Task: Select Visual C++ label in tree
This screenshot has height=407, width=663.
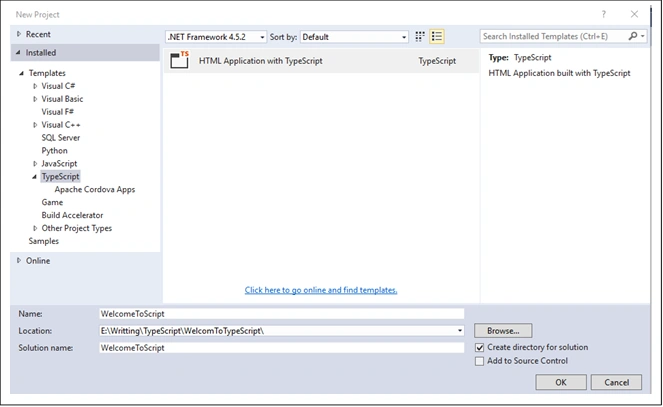Action: point(61,125)
